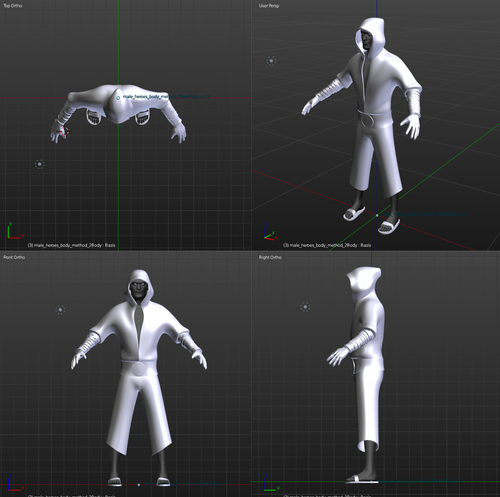Image resolution: width=500 pixels, height=497 pixels.
Task: Click the object info text in User Persp view
Action: click(327, 245)
